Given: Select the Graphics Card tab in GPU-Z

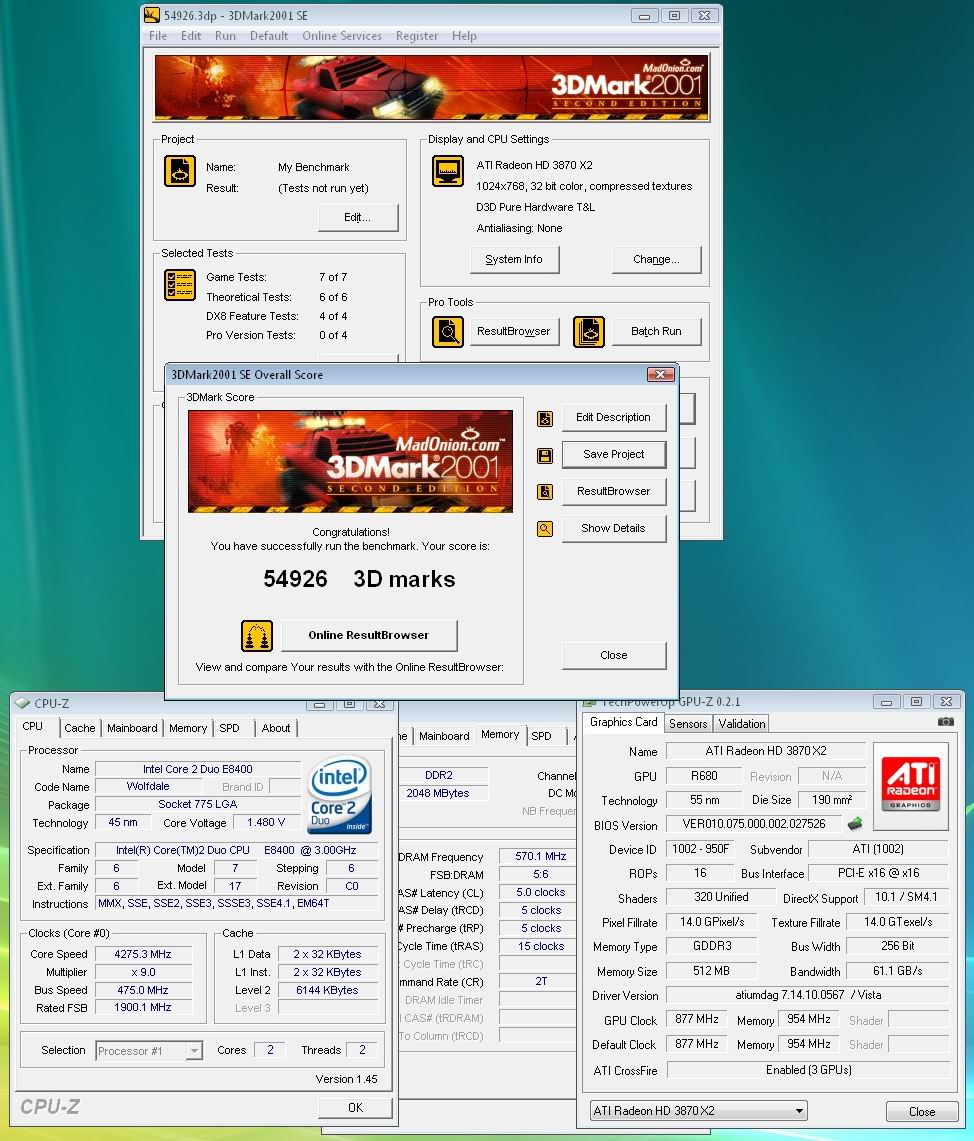Looking at the screenshot, I should click(x=623, y=722).
